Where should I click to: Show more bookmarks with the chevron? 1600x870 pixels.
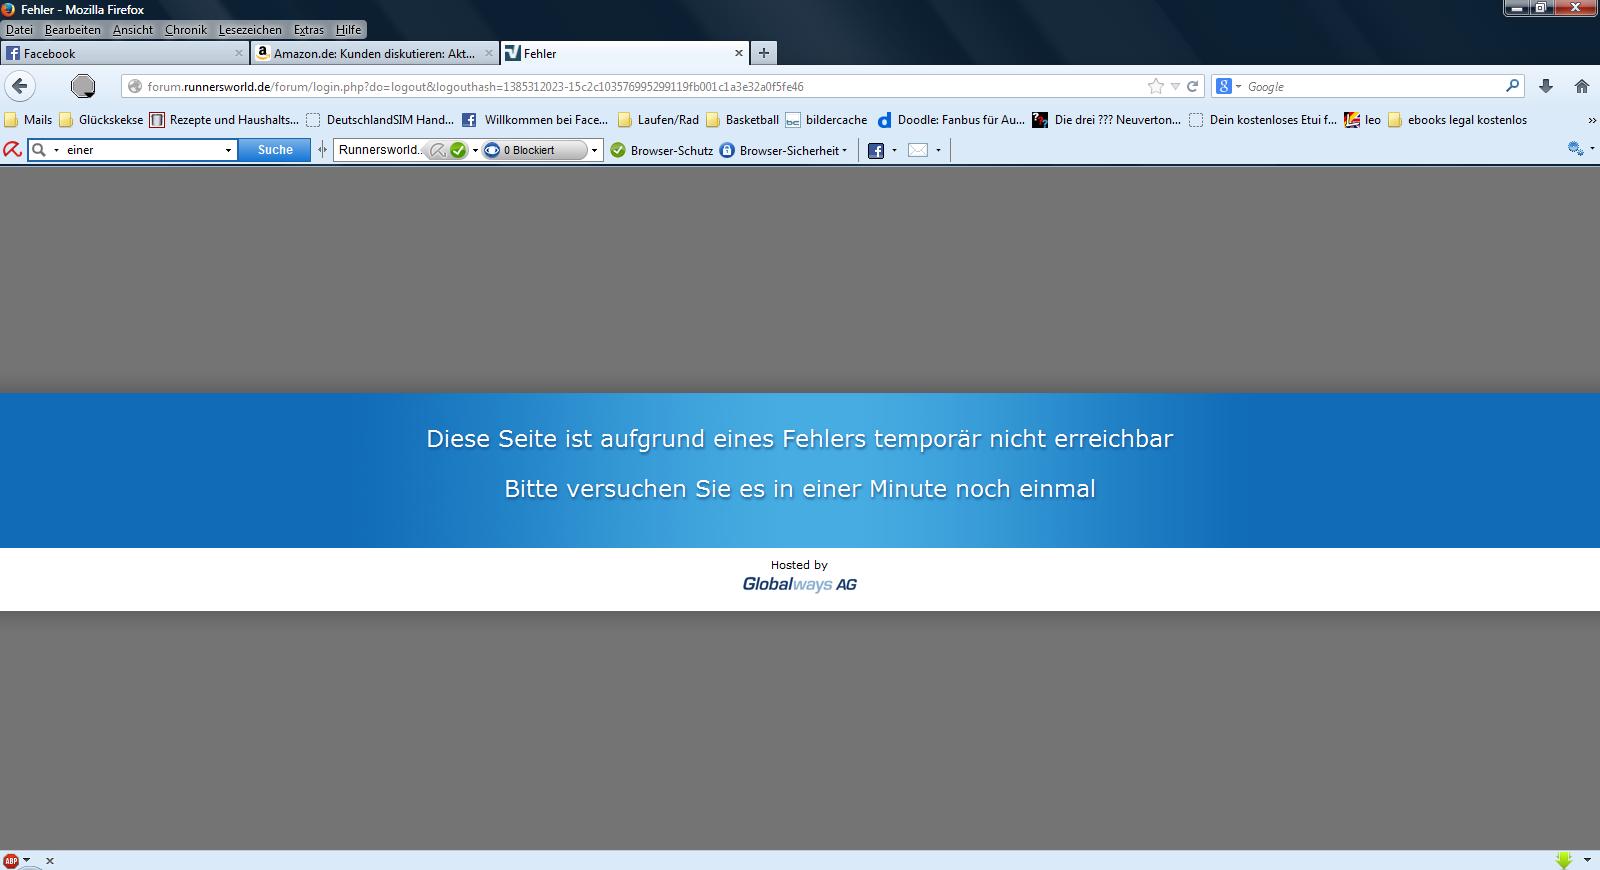(1591, 120)
